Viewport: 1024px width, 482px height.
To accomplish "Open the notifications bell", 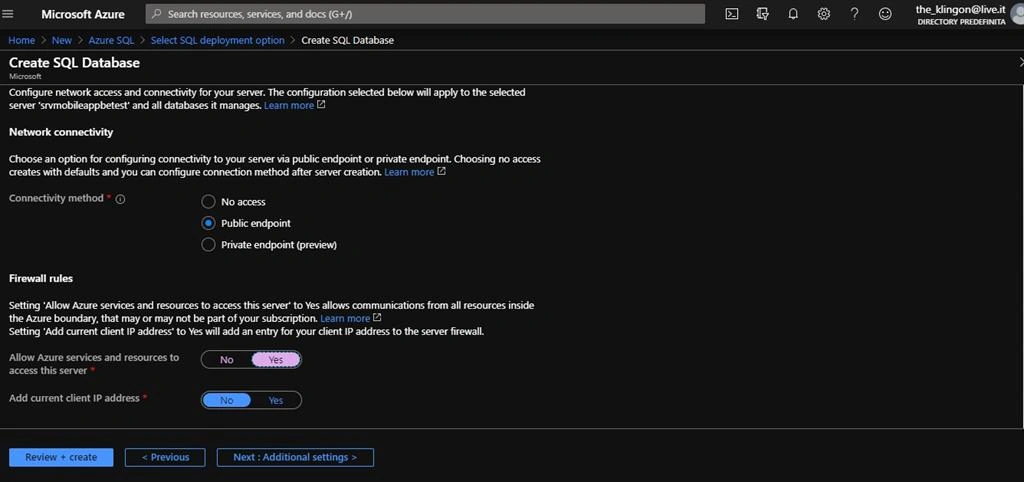I will [x=793, y=14].
